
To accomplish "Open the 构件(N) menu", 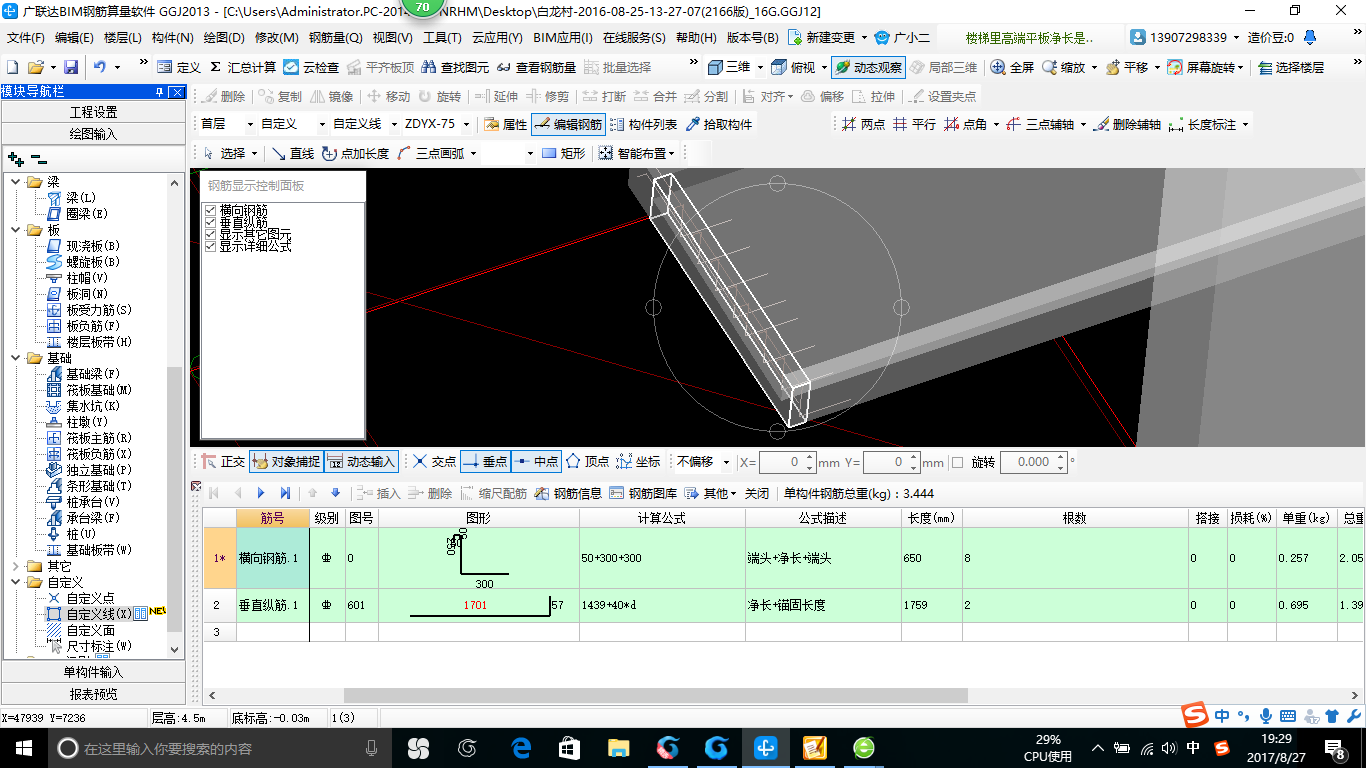I will [x=172, y=38].
